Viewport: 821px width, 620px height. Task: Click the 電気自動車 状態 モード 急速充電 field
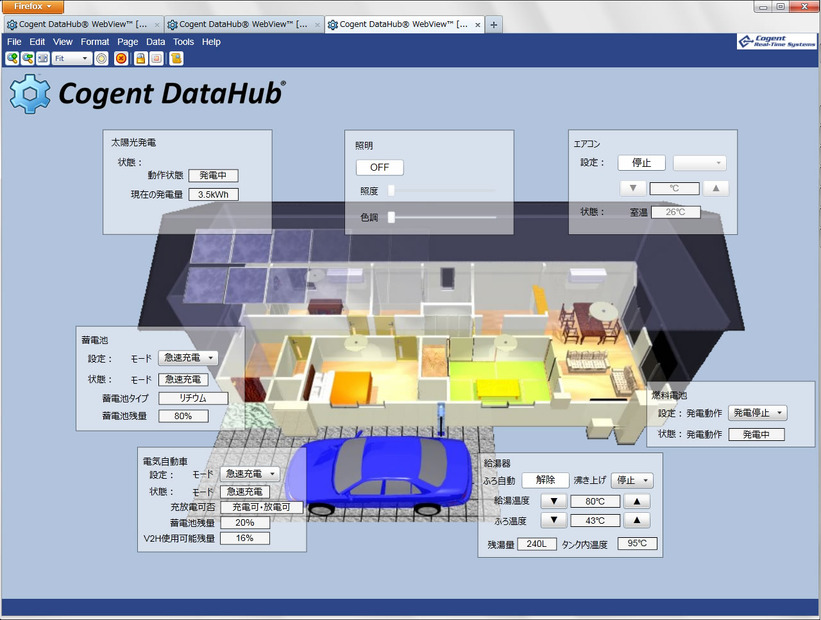click(x=245, y=492)
